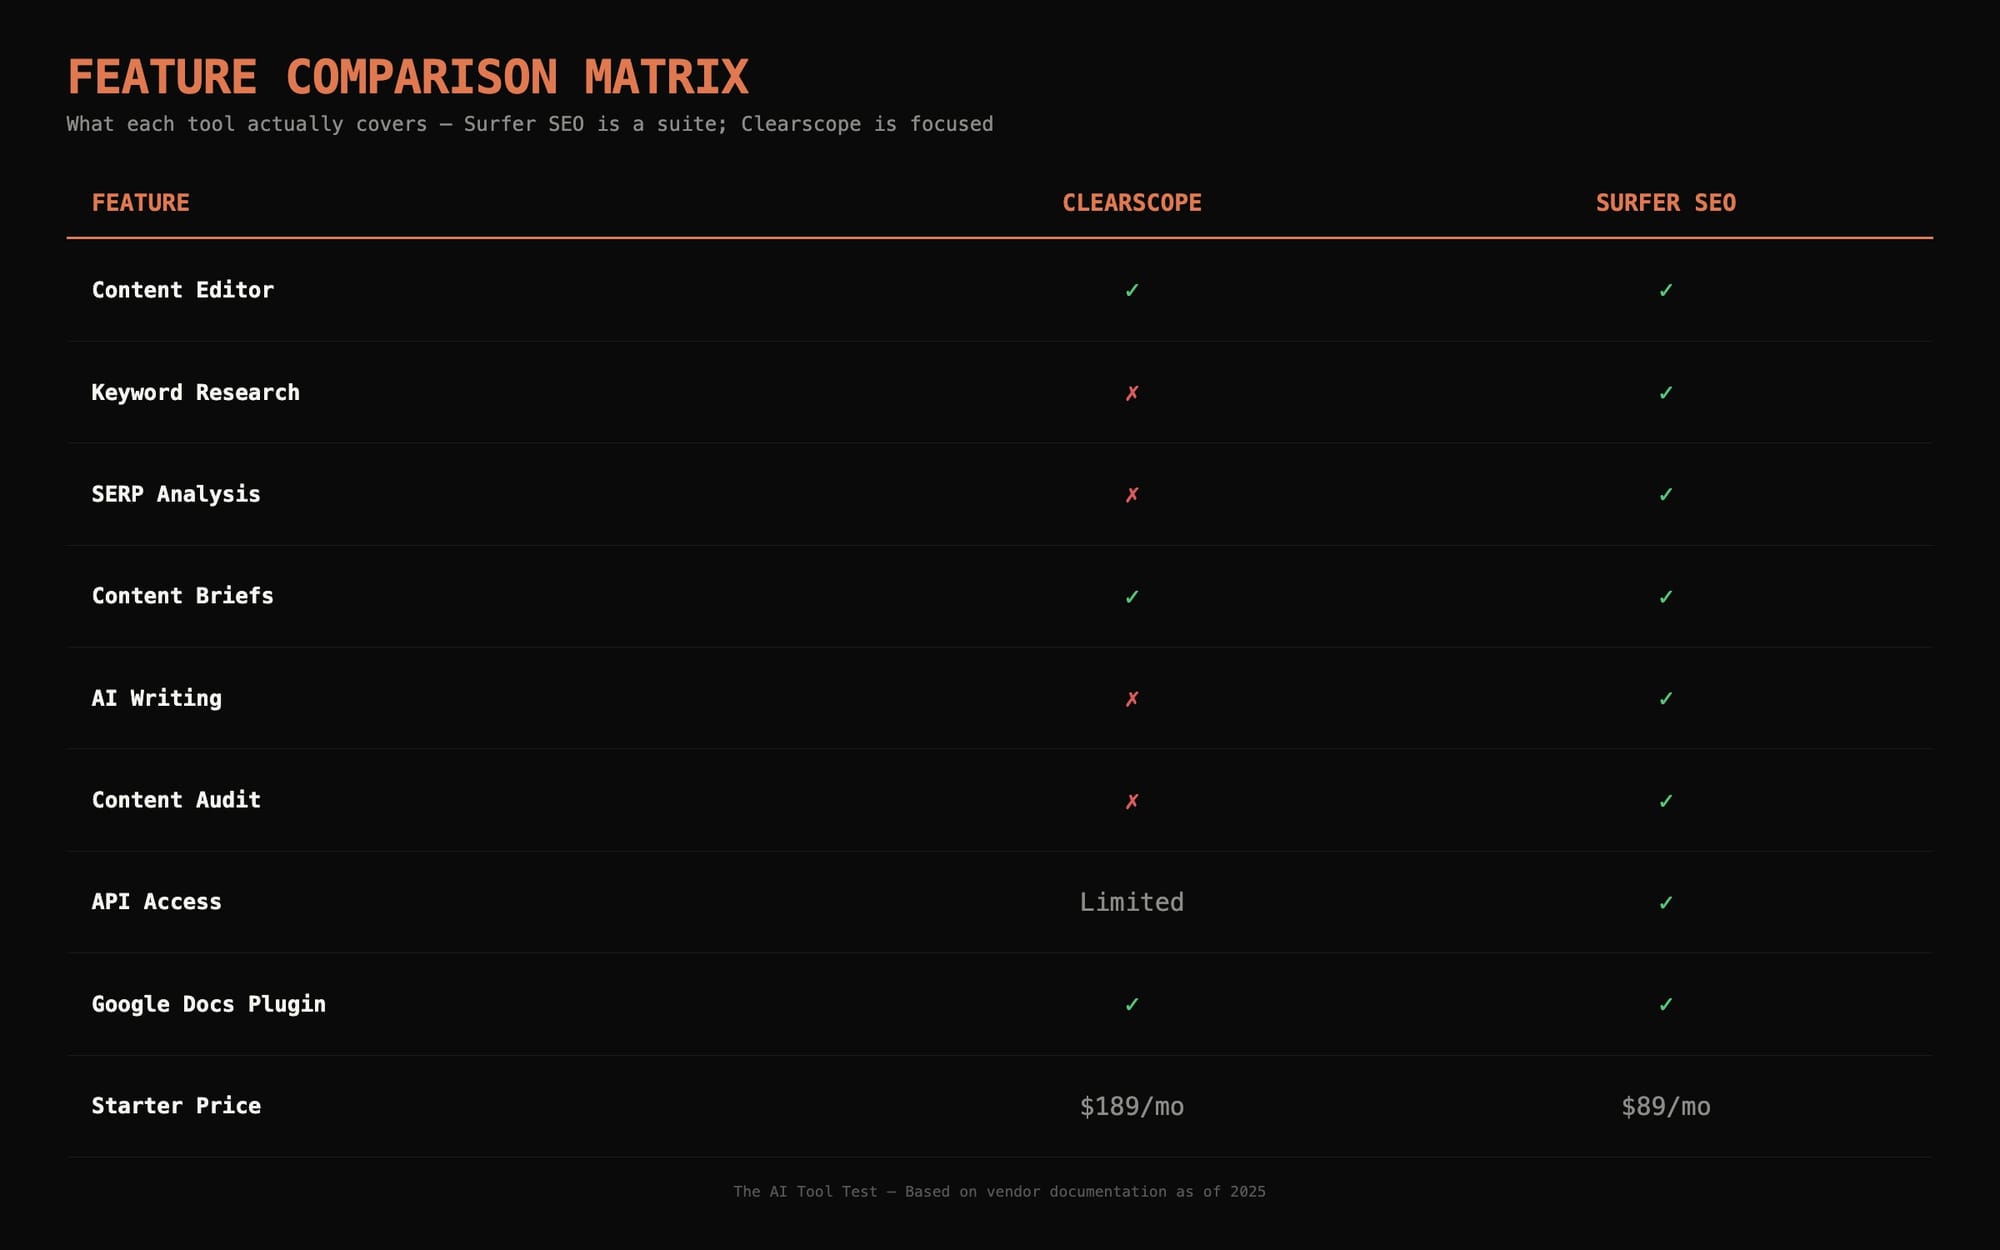Click the 'FEATURE' column header
The image size is (2000, 1250).
[x=141, y=203]
